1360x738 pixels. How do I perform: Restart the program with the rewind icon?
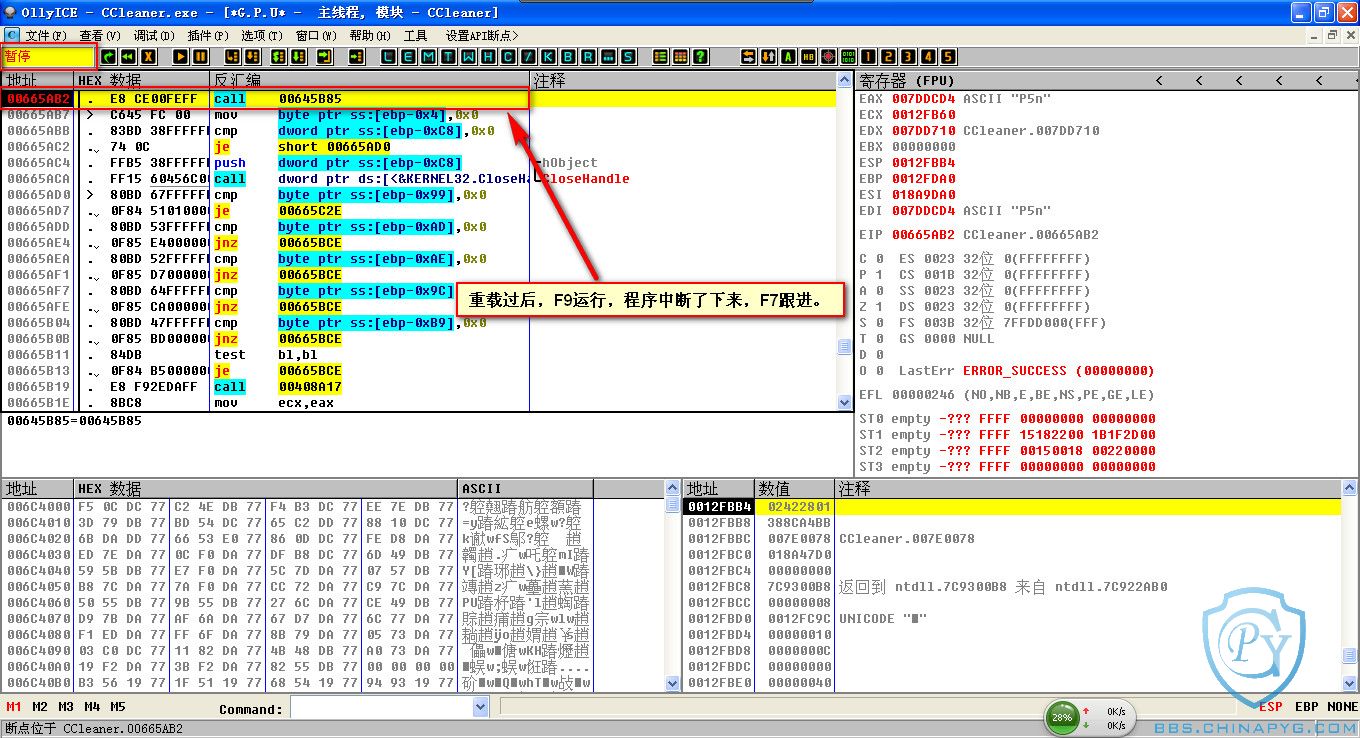(128, 57)
